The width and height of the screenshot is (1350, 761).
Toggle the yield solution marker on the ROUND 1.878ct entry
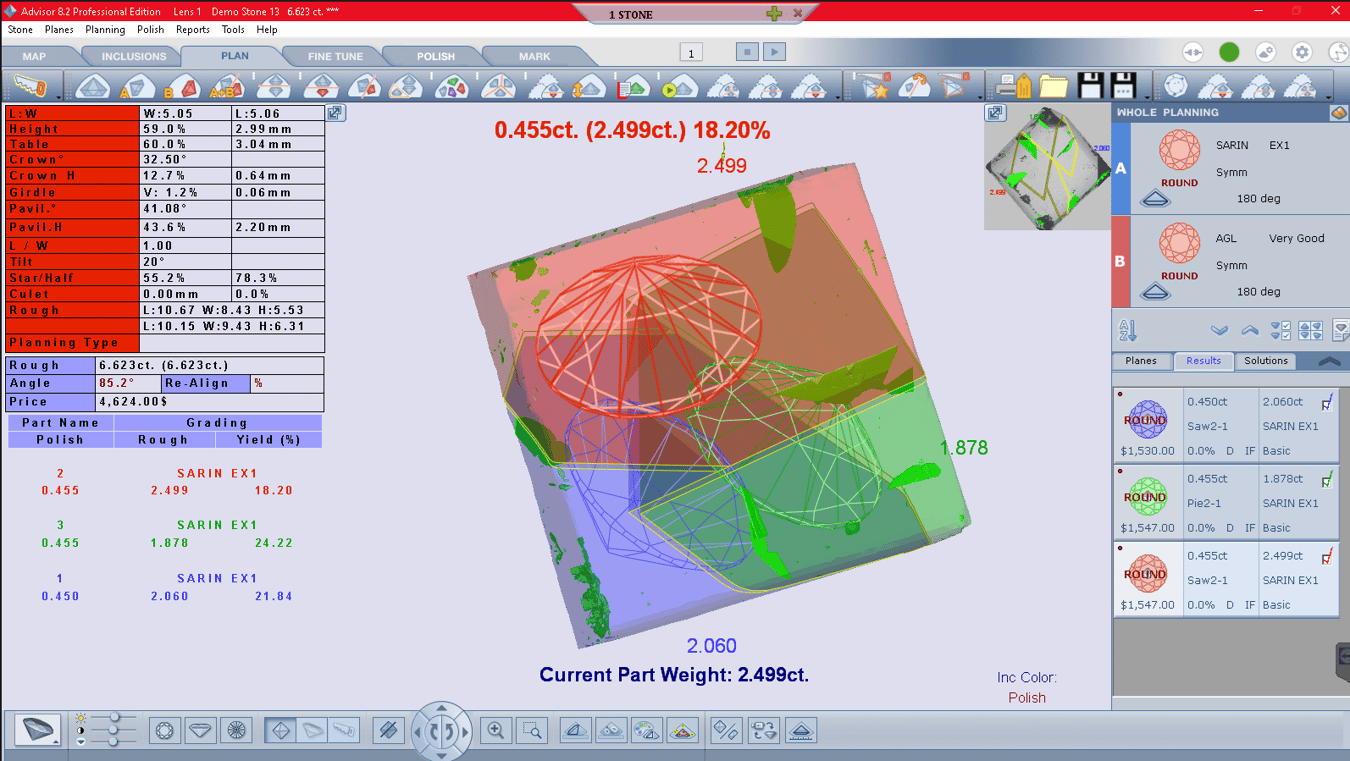pos(1327,480)
